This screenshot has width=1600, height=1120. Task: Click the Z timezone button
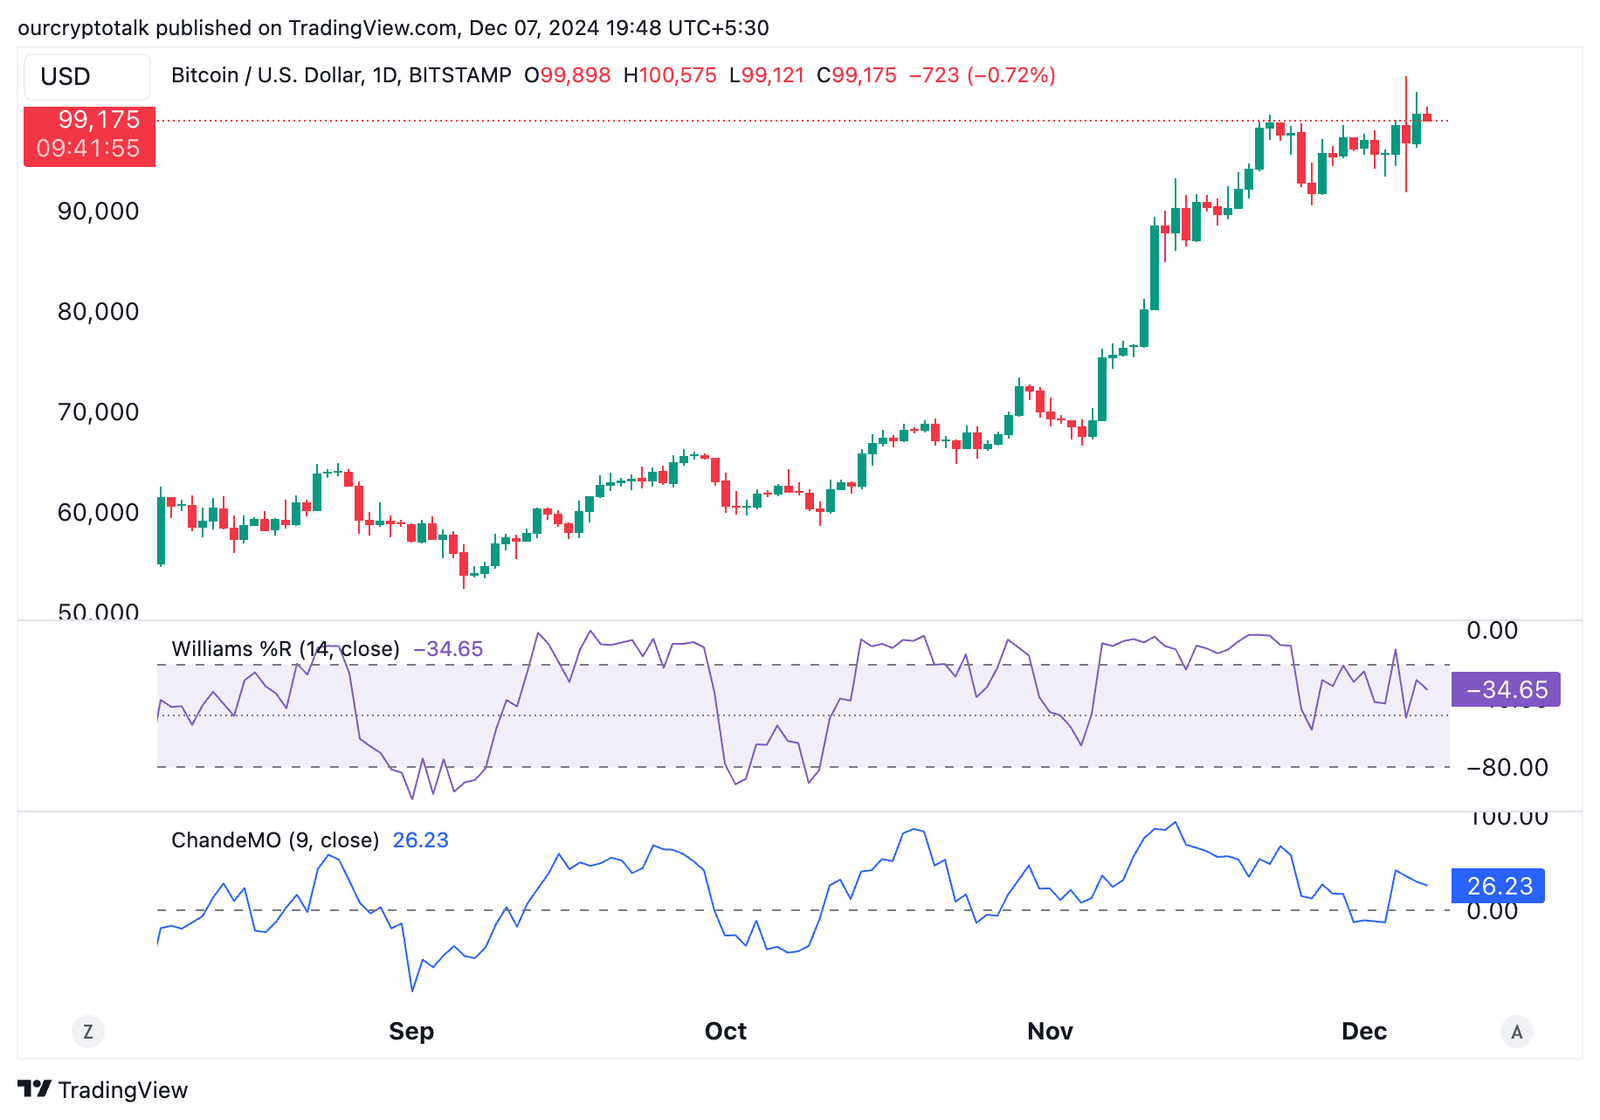pos(88,1032)
